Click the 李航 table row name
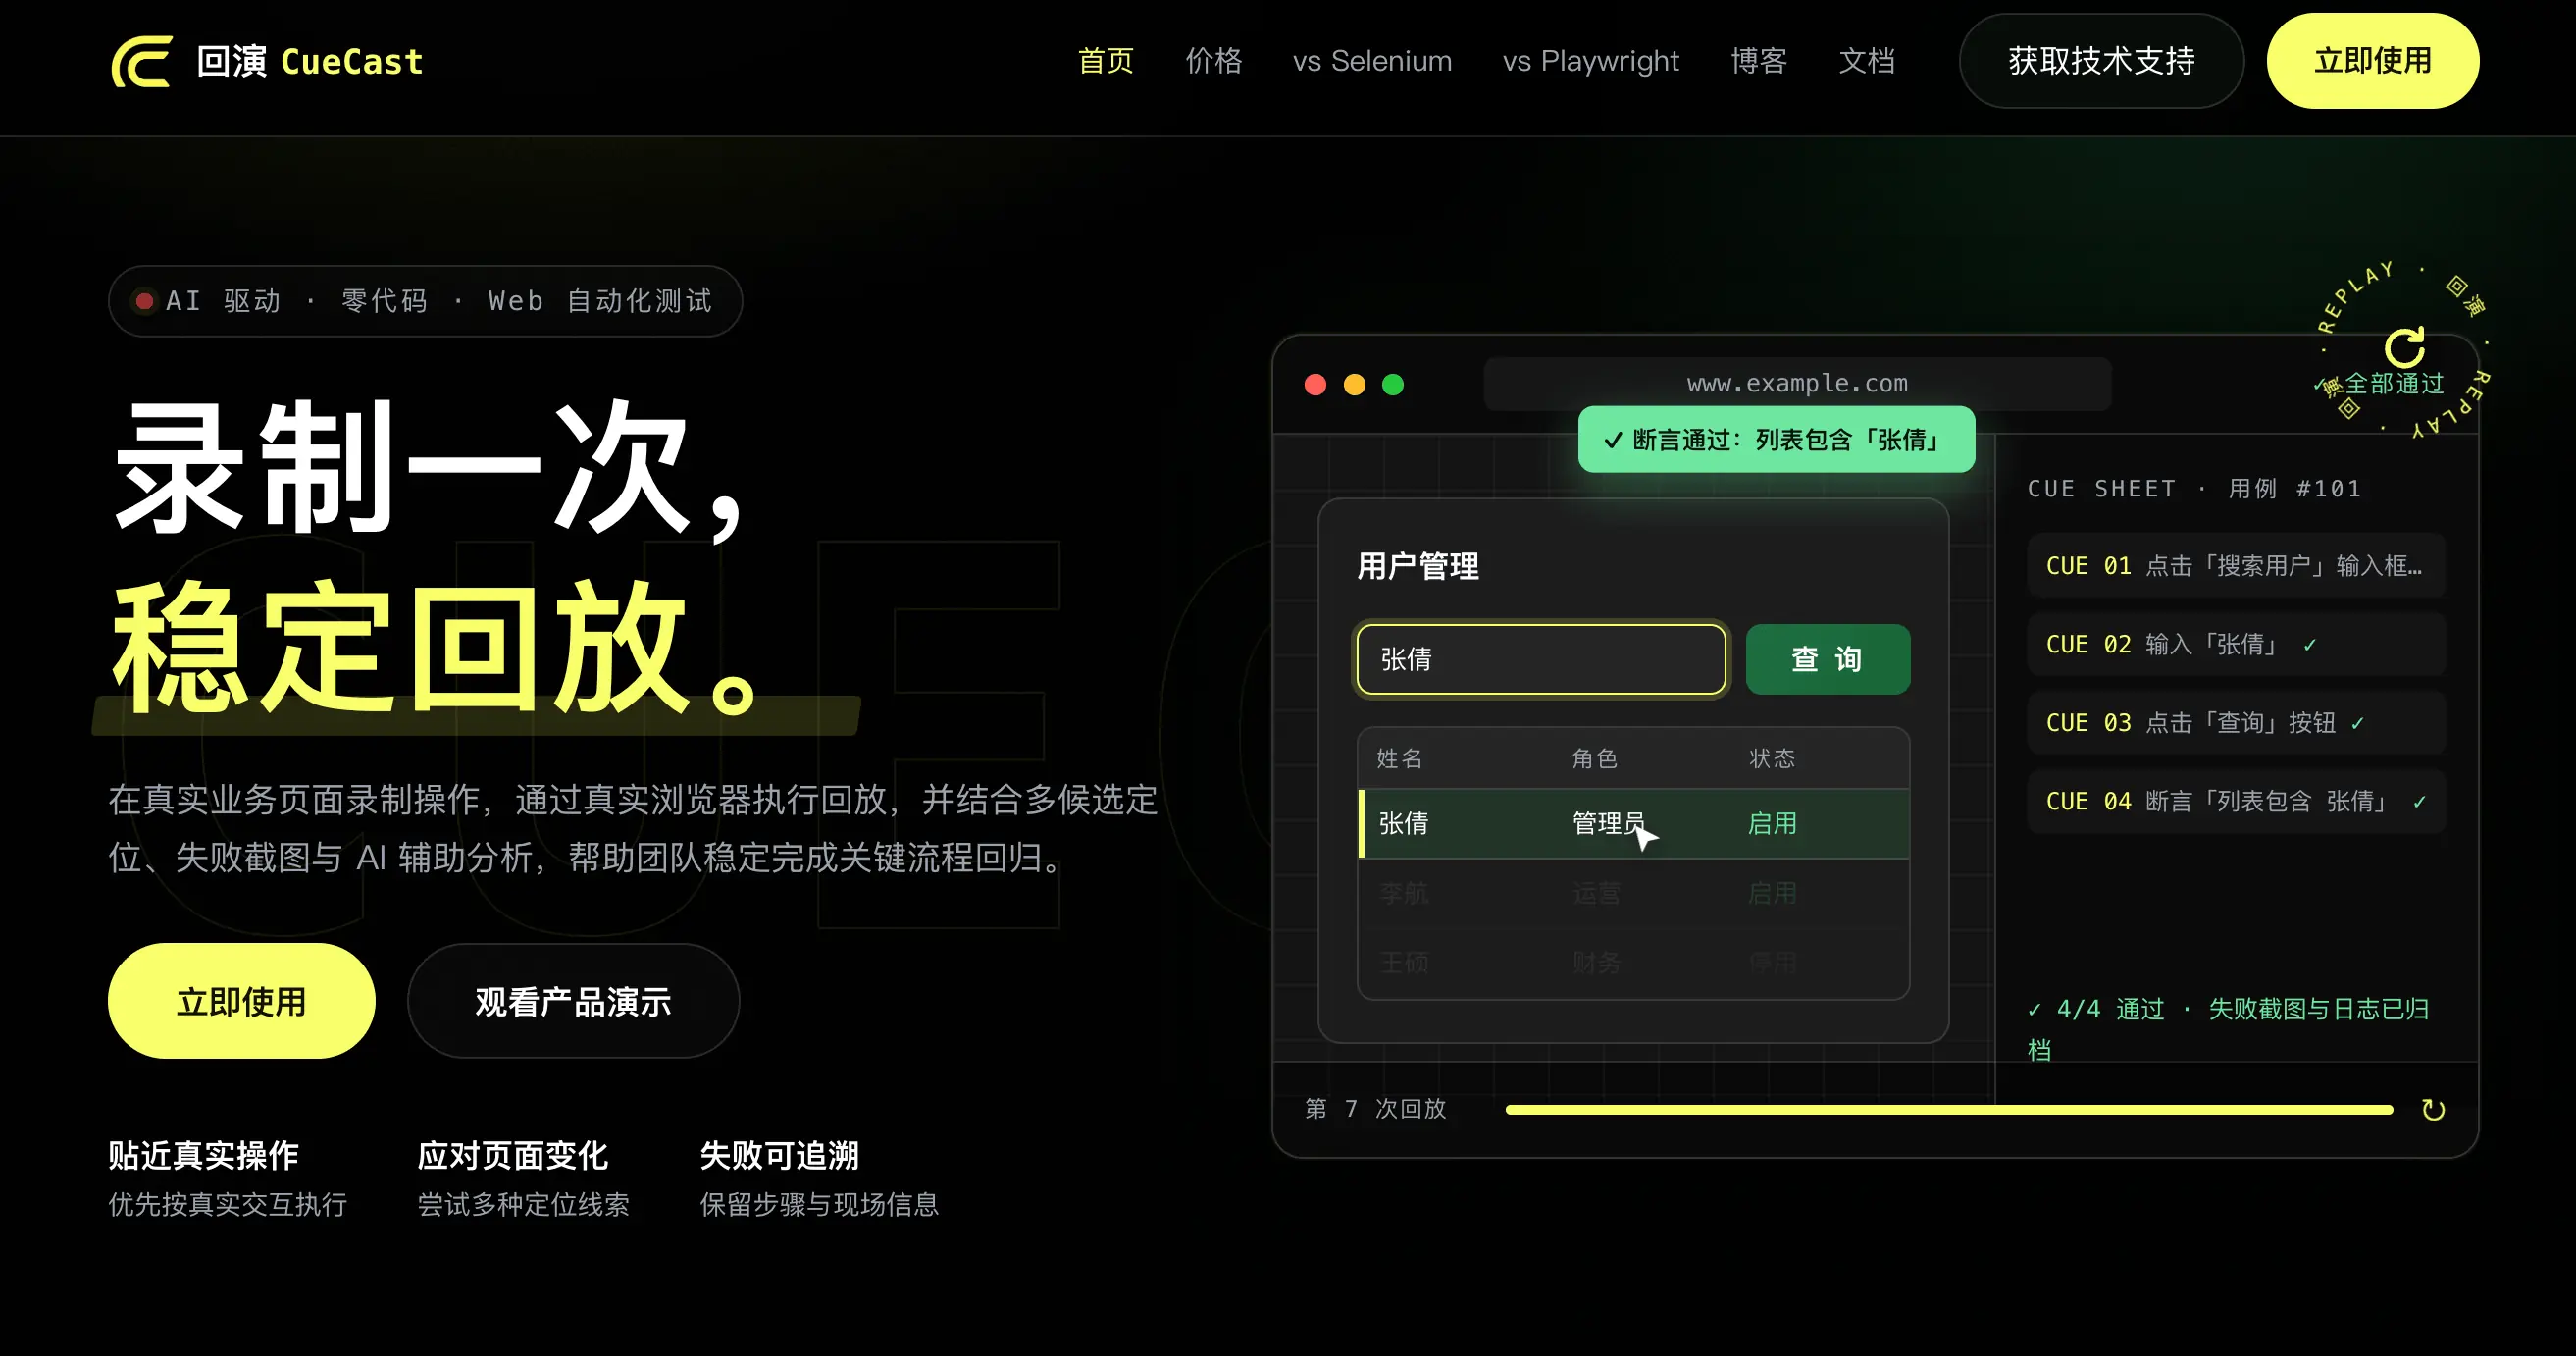This screenshot has height=1356, width=2576. [1403, 893]
